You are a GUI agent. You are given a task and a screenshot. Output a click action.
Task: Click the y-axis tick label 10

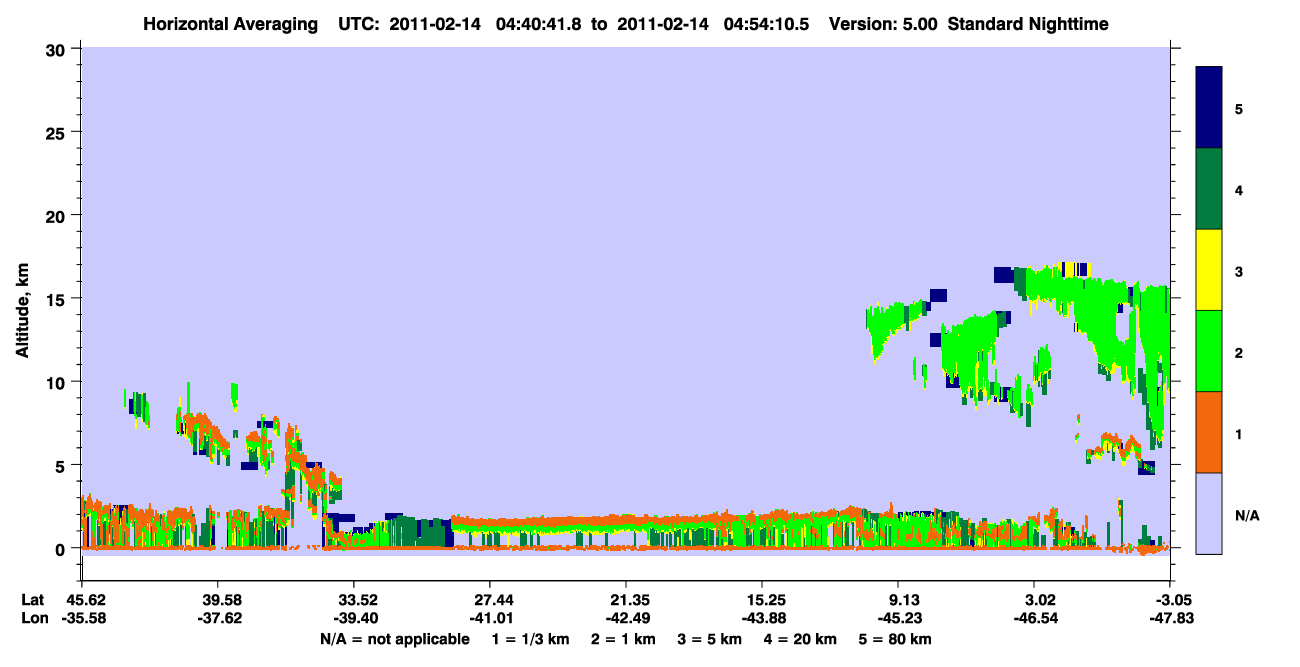[58, 382]
